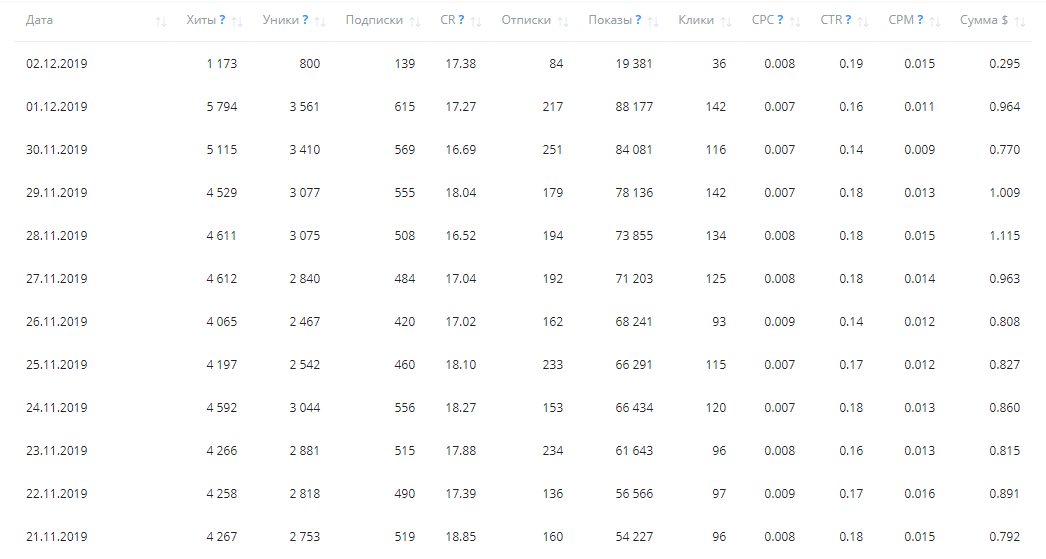Viewport: 1046px width, 559px height.
Task: Select the 02.12.2019 date row cell
Action: (57, 64)
